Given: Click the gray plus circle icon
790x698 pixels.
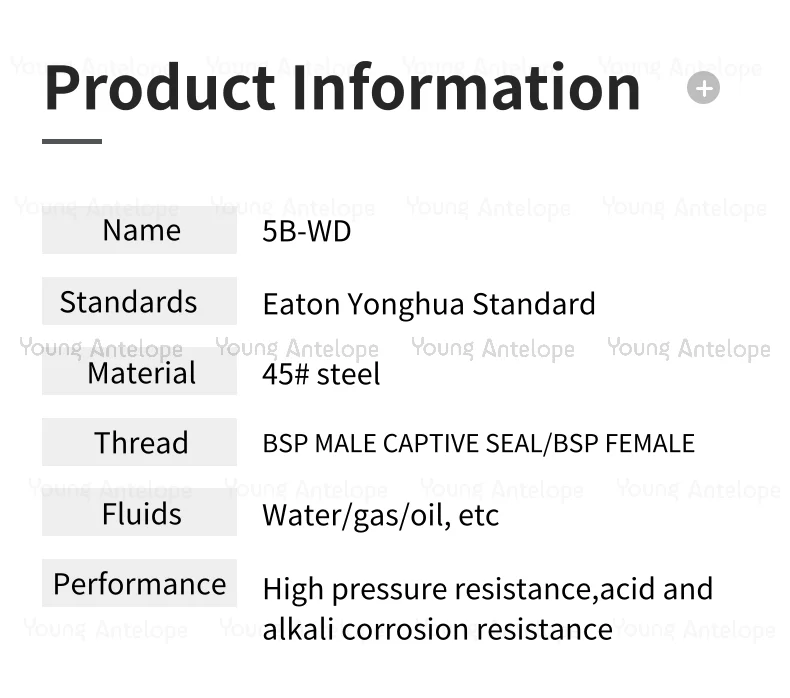Looking at the screenshot, I should coord(703,88).
